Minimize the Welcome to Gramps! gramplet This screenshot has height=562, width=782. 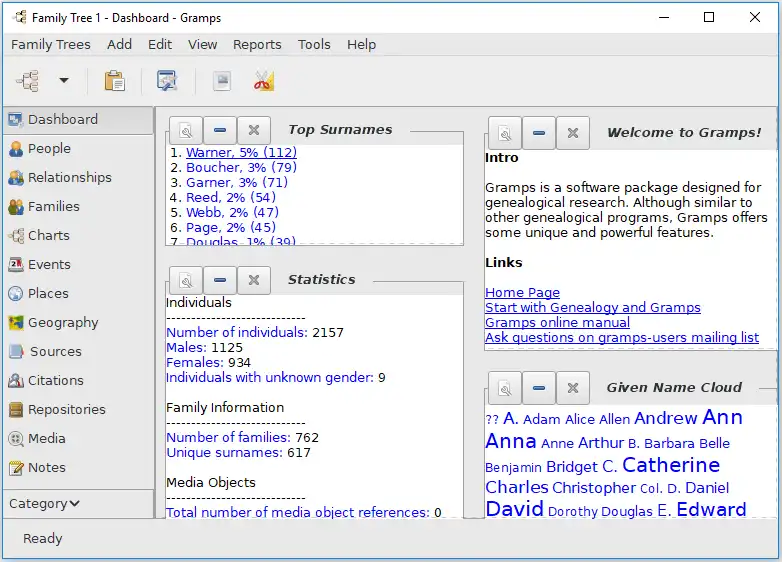(539, 133)
